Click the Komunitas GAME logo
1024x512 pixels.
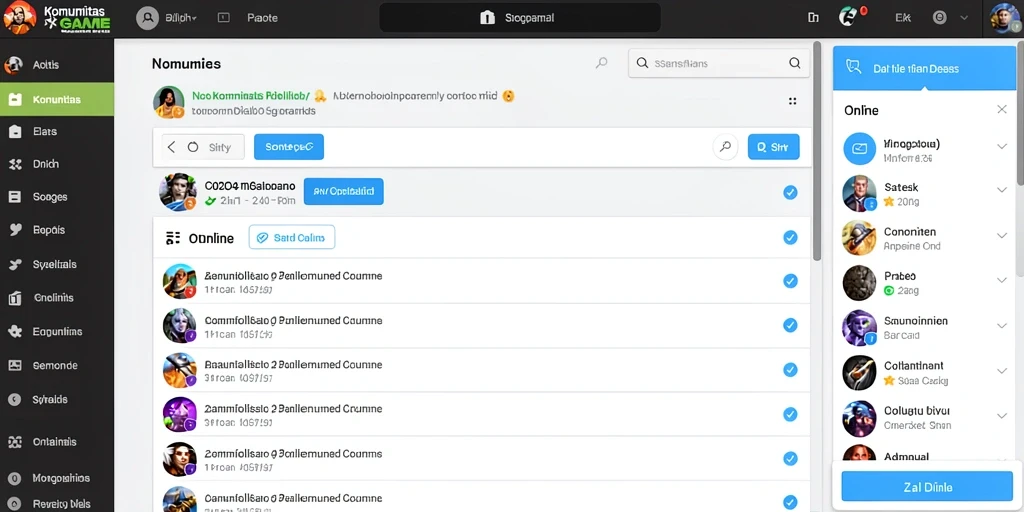57,18
